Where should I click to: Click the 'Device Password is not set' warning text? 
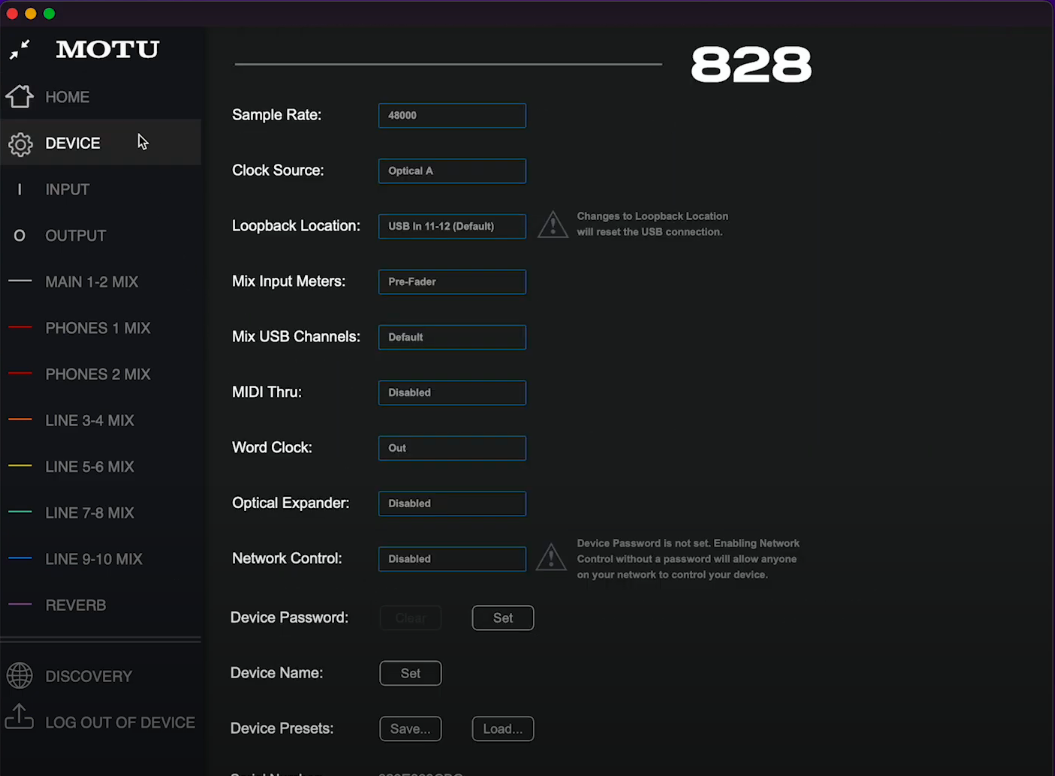(688, 559)
